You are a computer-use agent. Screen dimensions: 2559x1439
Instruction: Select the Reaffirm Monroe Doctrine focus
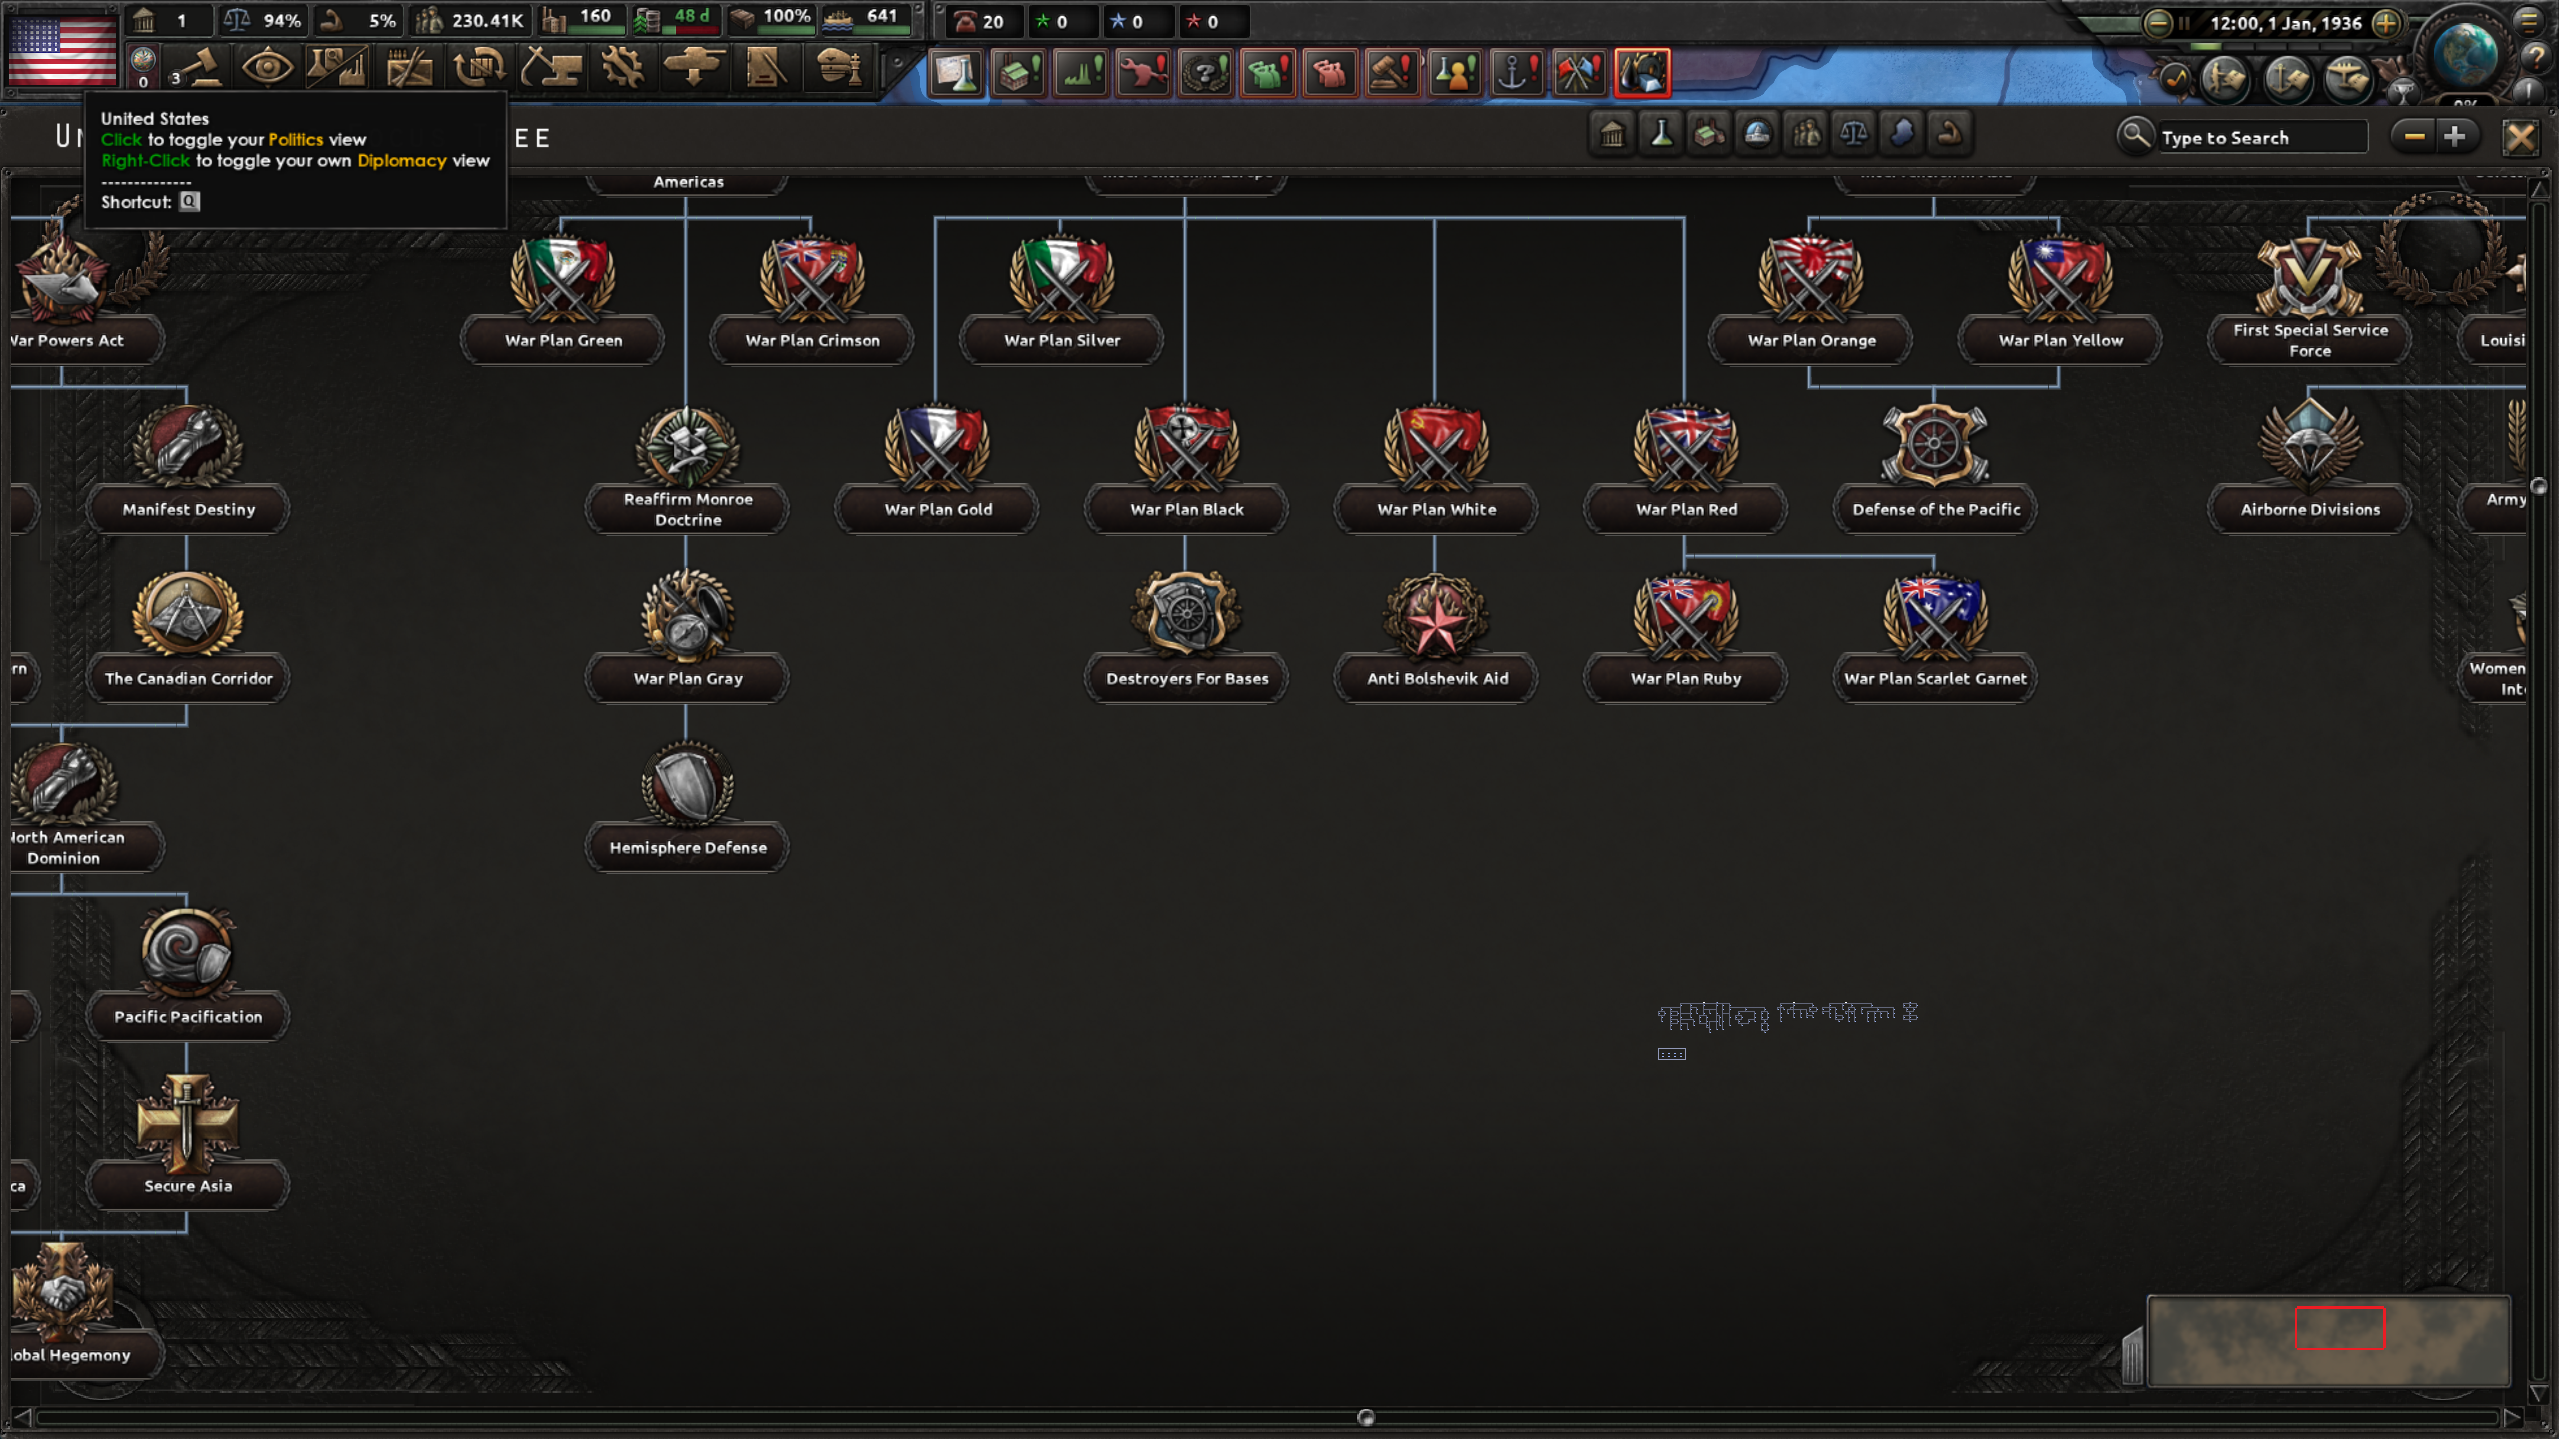tap(688, 467)
